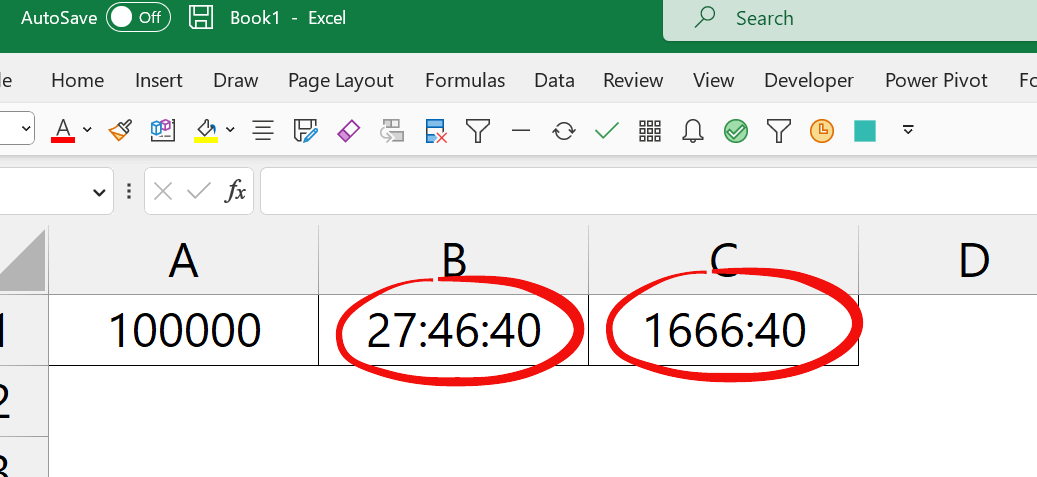Click the purple eraser clear icon

(349, 130)
